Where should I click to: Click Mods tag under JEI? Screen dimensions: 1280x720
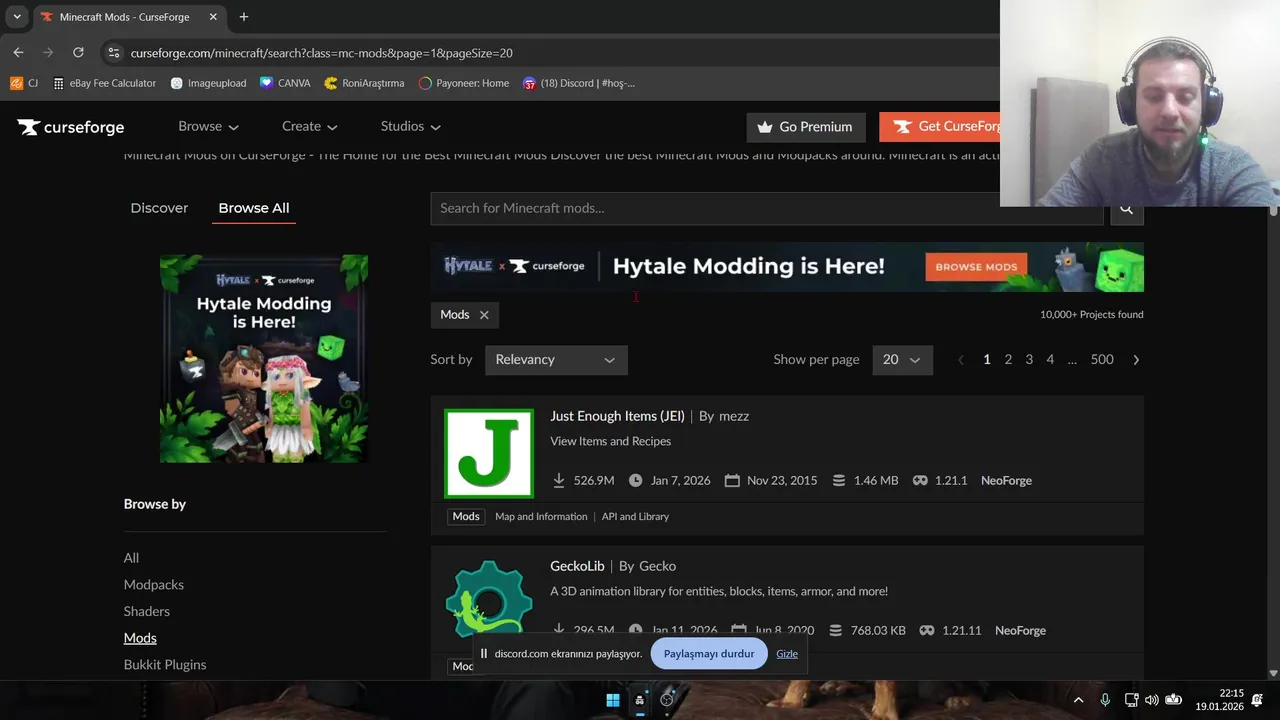pyautogui.click(x=466, y=517)
